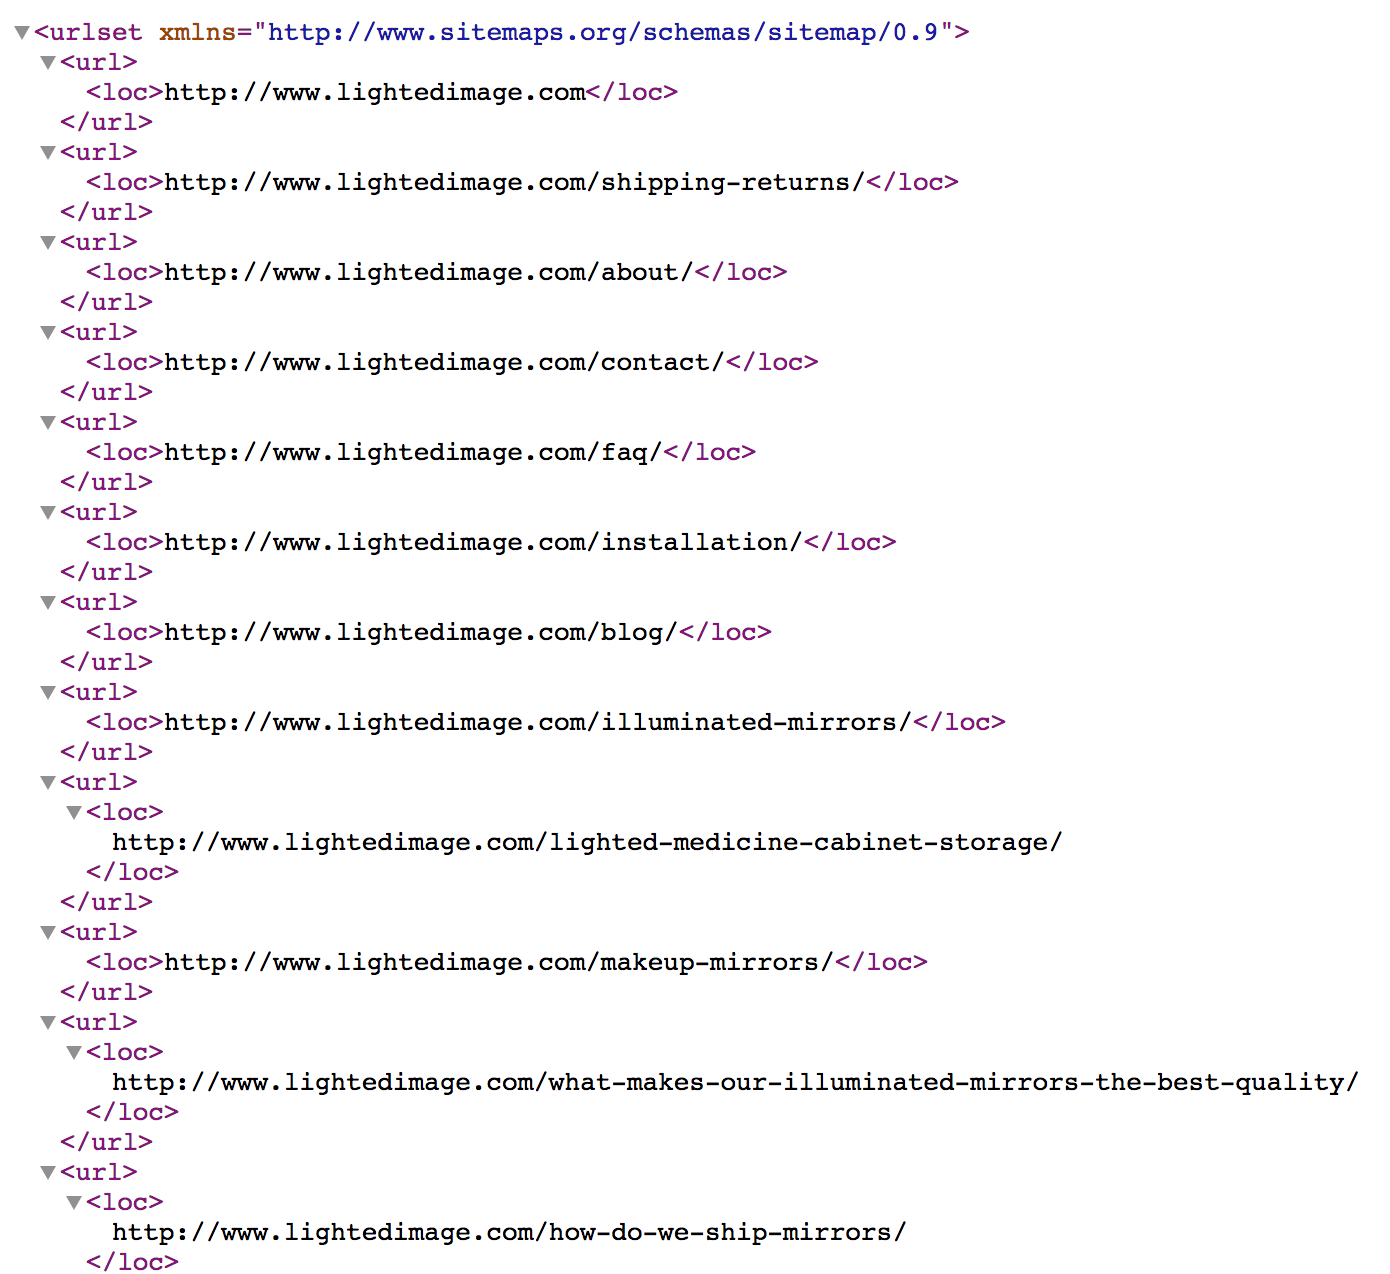Collapse the shipping-returns url entry

point(46,152)
